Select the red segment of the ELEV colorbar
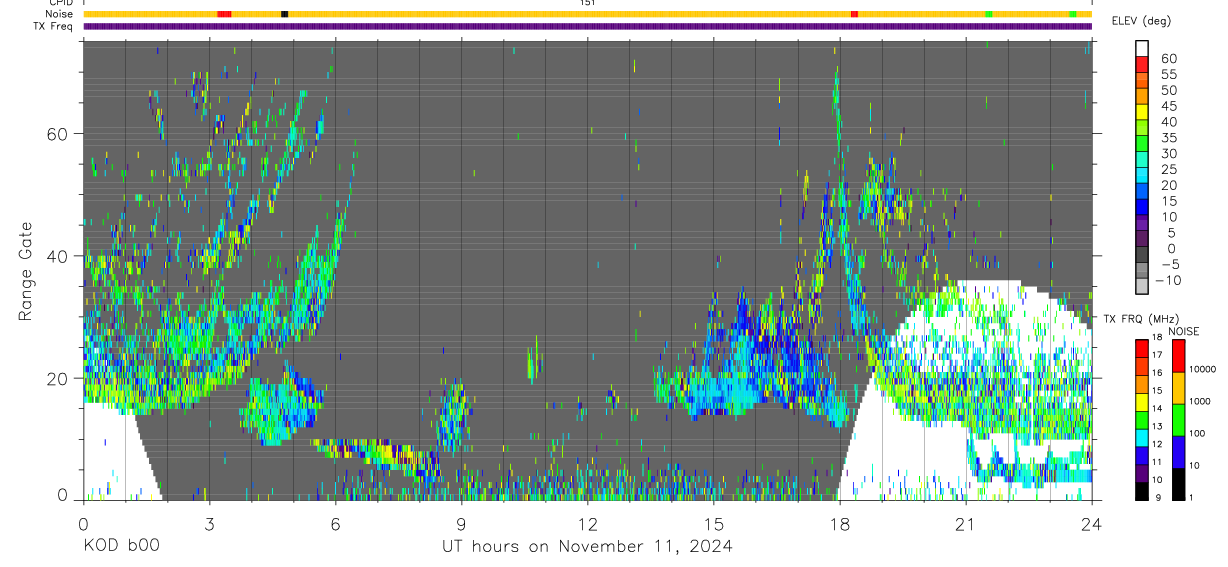The image size is (1228, 567). click(x=1142, y=66)
